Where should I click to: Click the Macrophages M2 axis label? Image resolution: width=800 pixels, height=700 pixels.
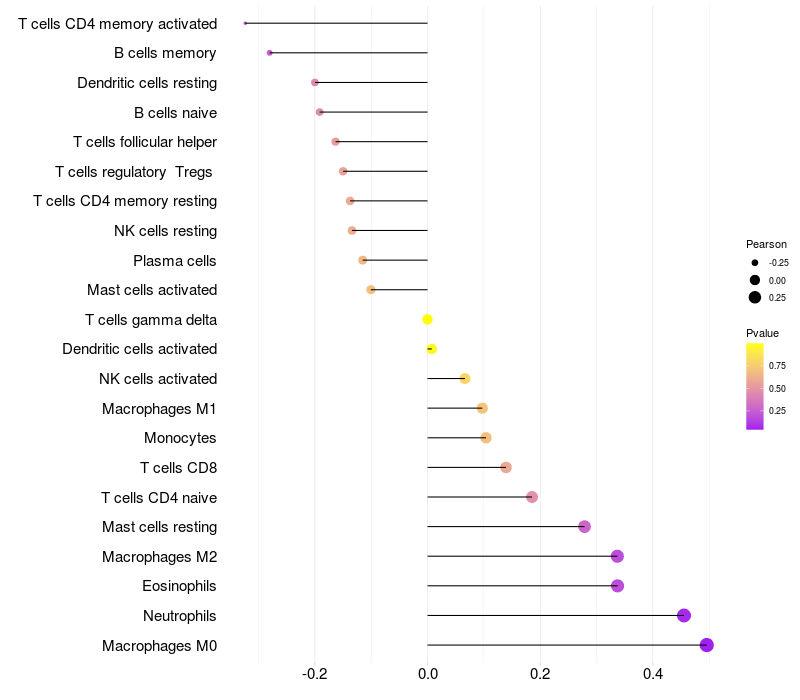[x=159, y=557]
